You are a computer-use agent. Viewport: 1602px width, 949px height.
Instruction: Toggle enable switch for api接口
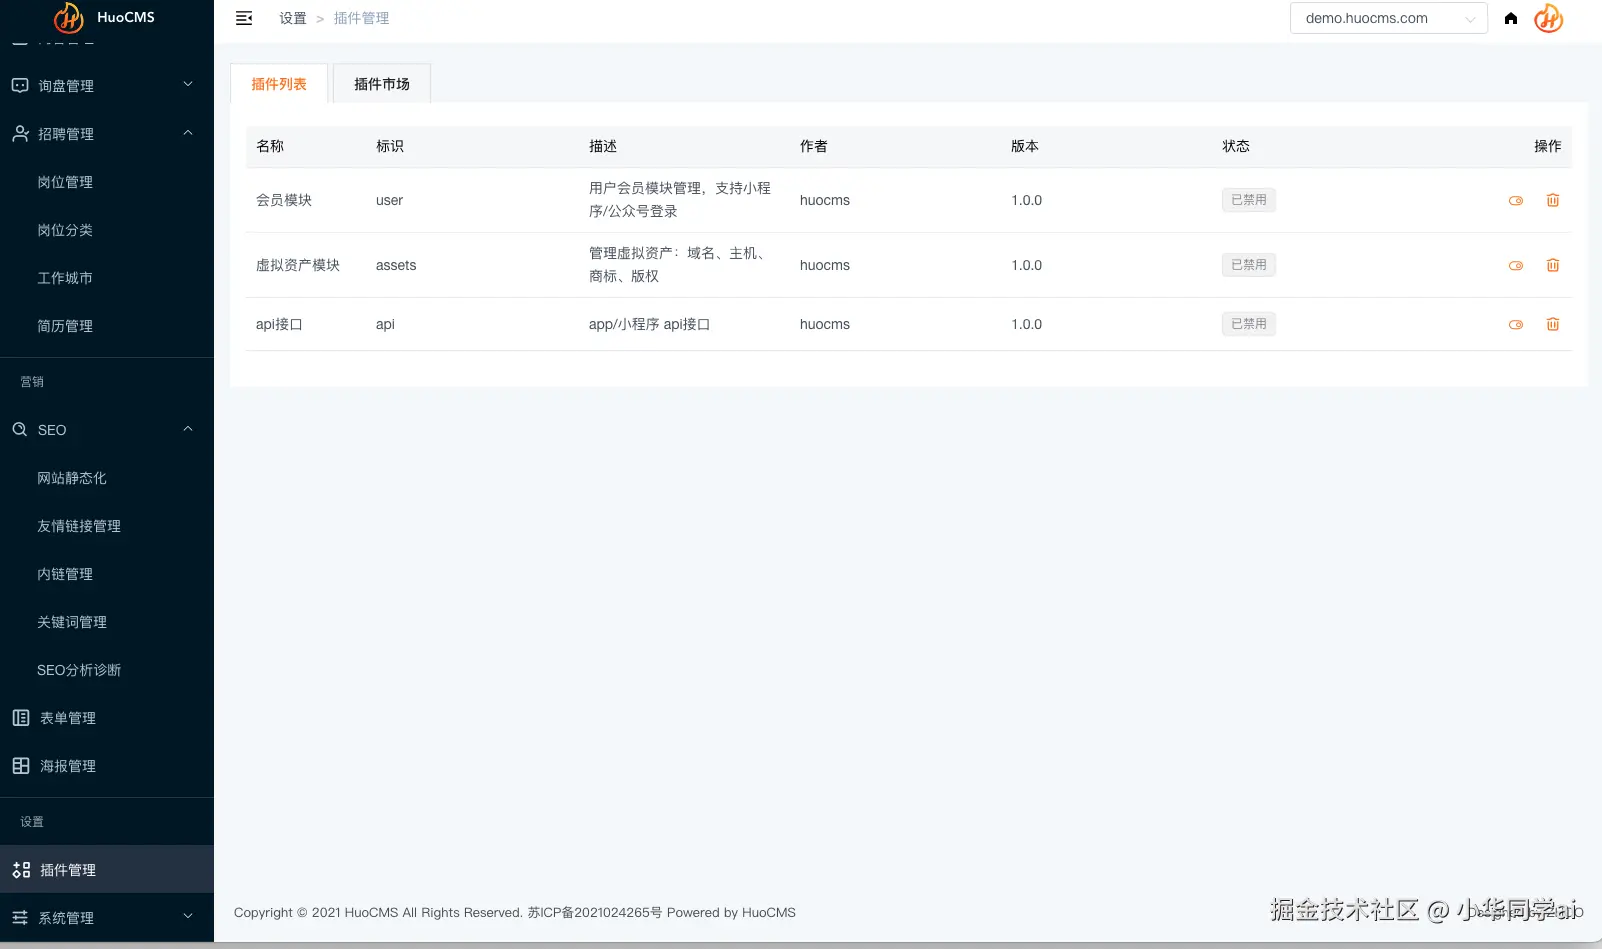click(x=1516, y=325)
